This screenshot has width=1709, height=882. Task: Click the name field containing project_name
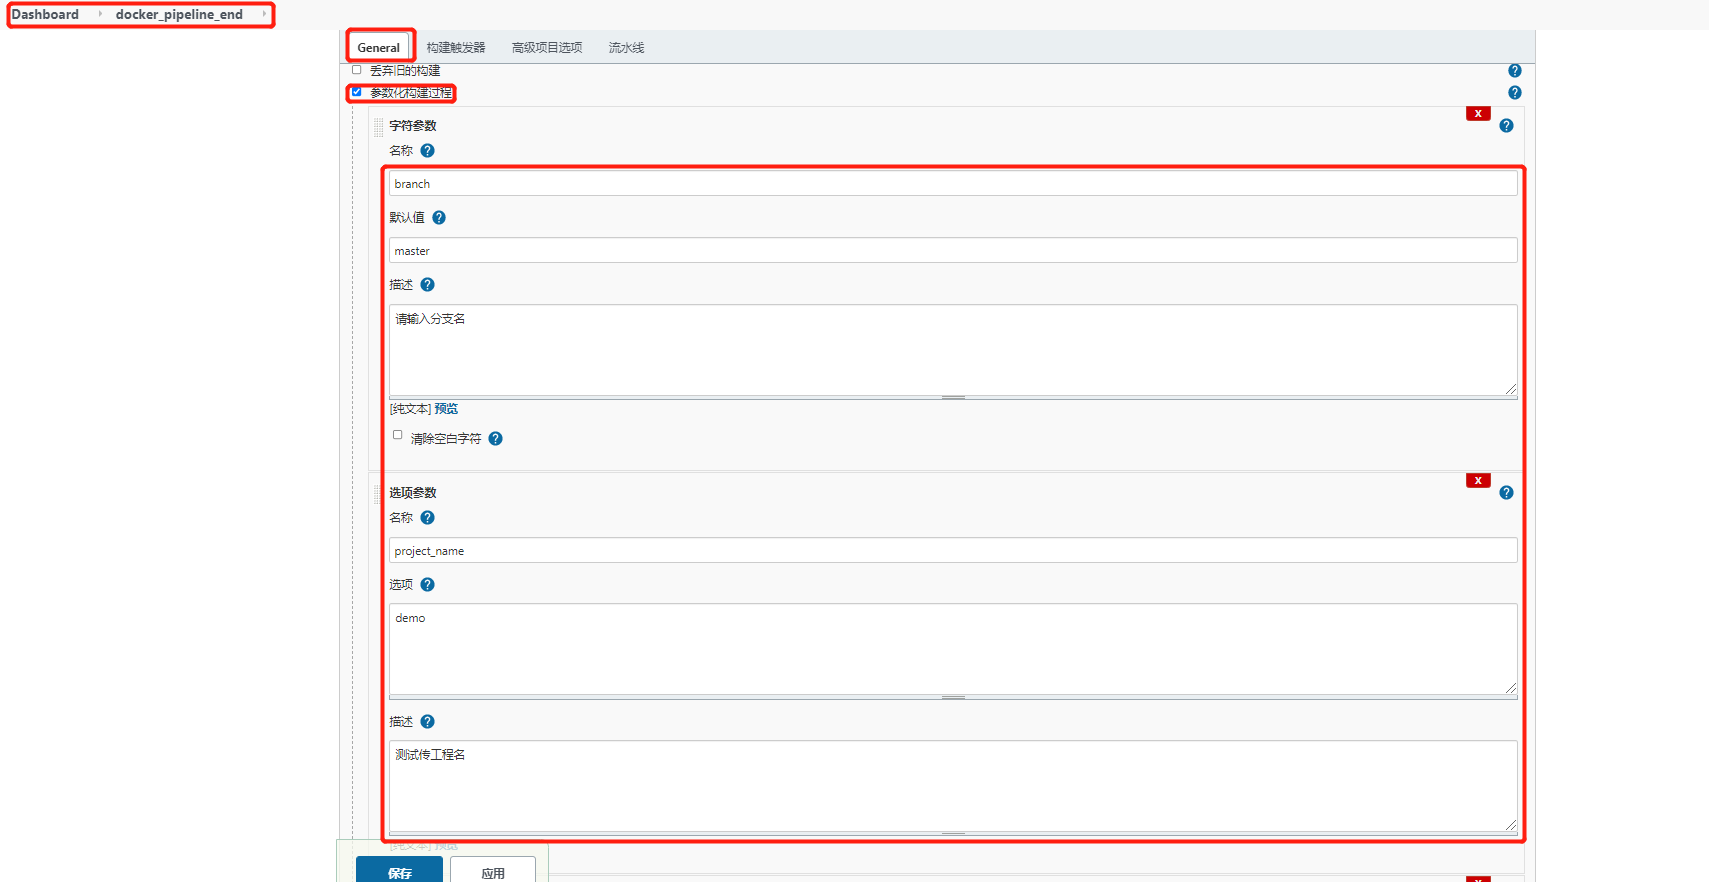tap(953, 551)
